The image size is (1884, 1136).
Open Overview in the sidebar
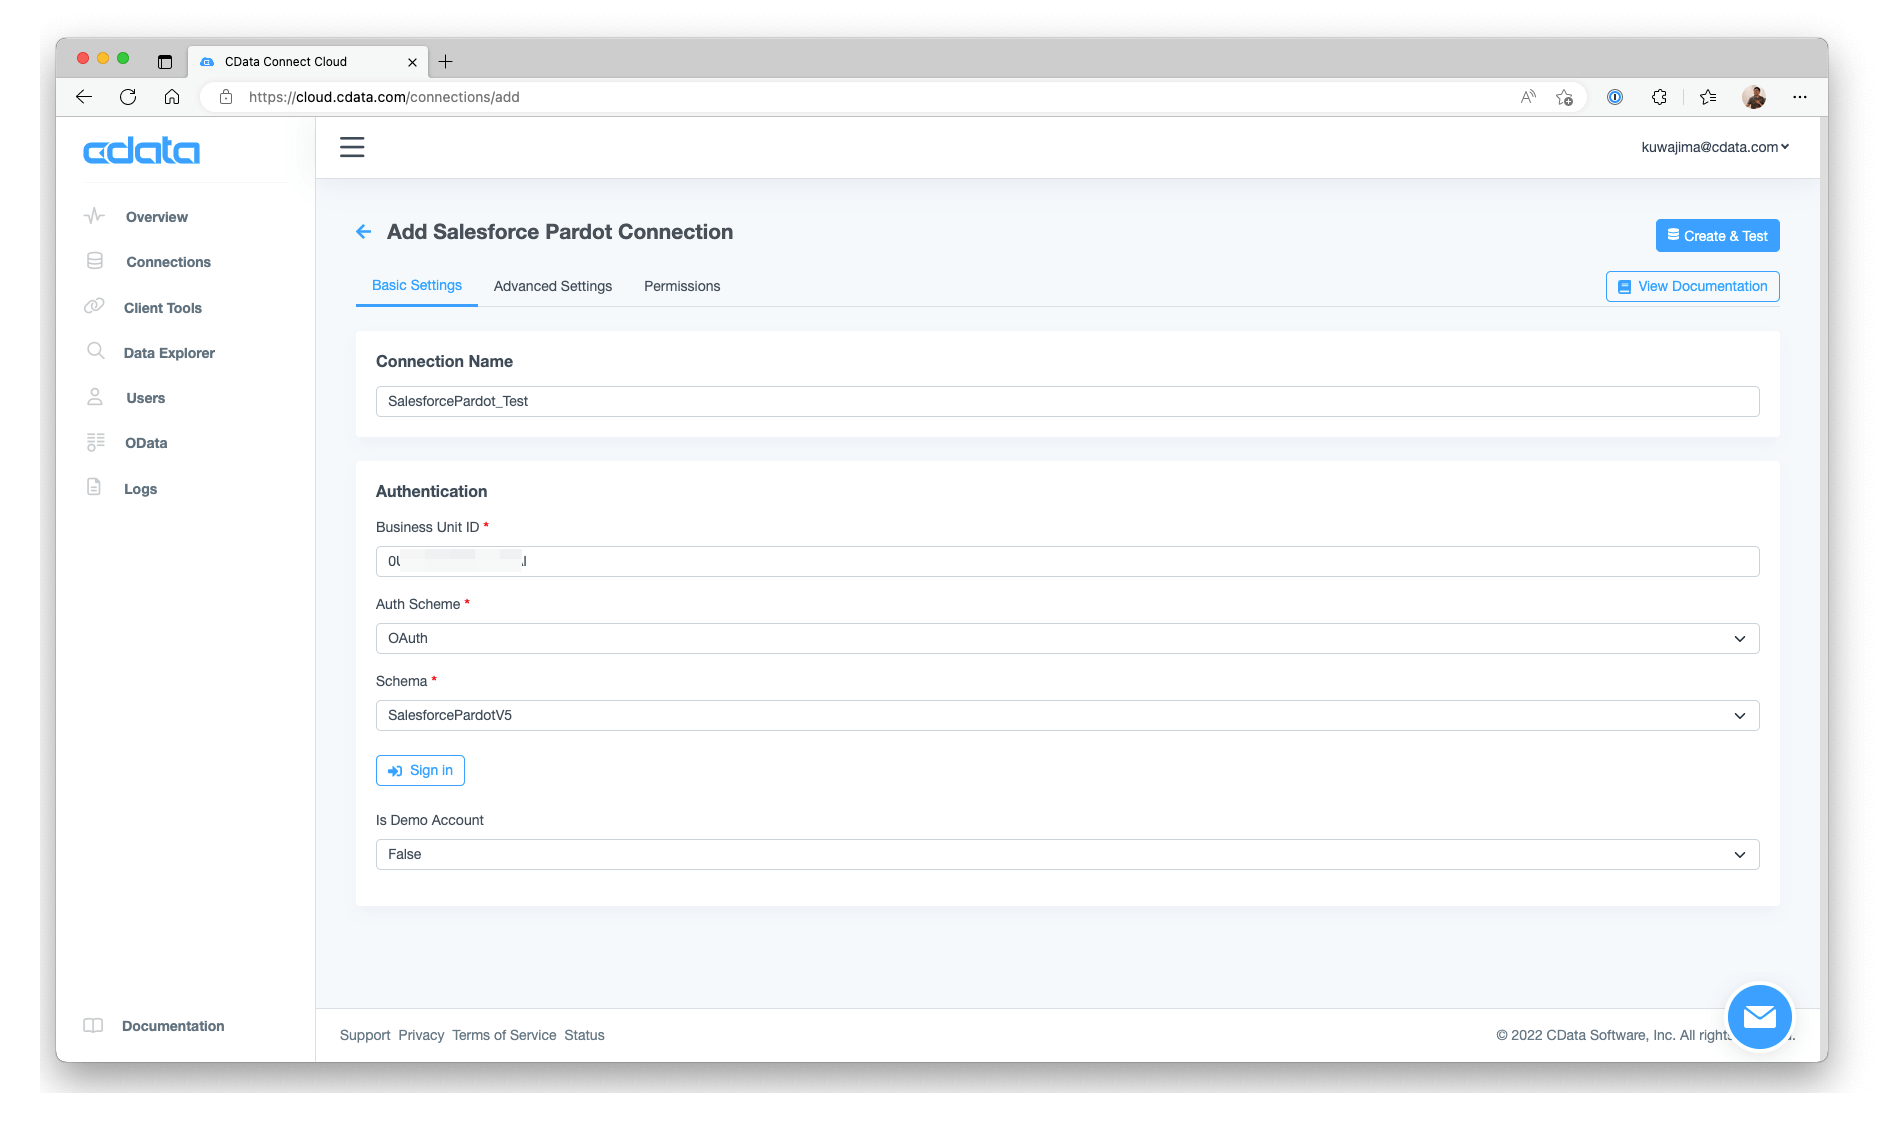pyautogui.click(x=157, y=217)
